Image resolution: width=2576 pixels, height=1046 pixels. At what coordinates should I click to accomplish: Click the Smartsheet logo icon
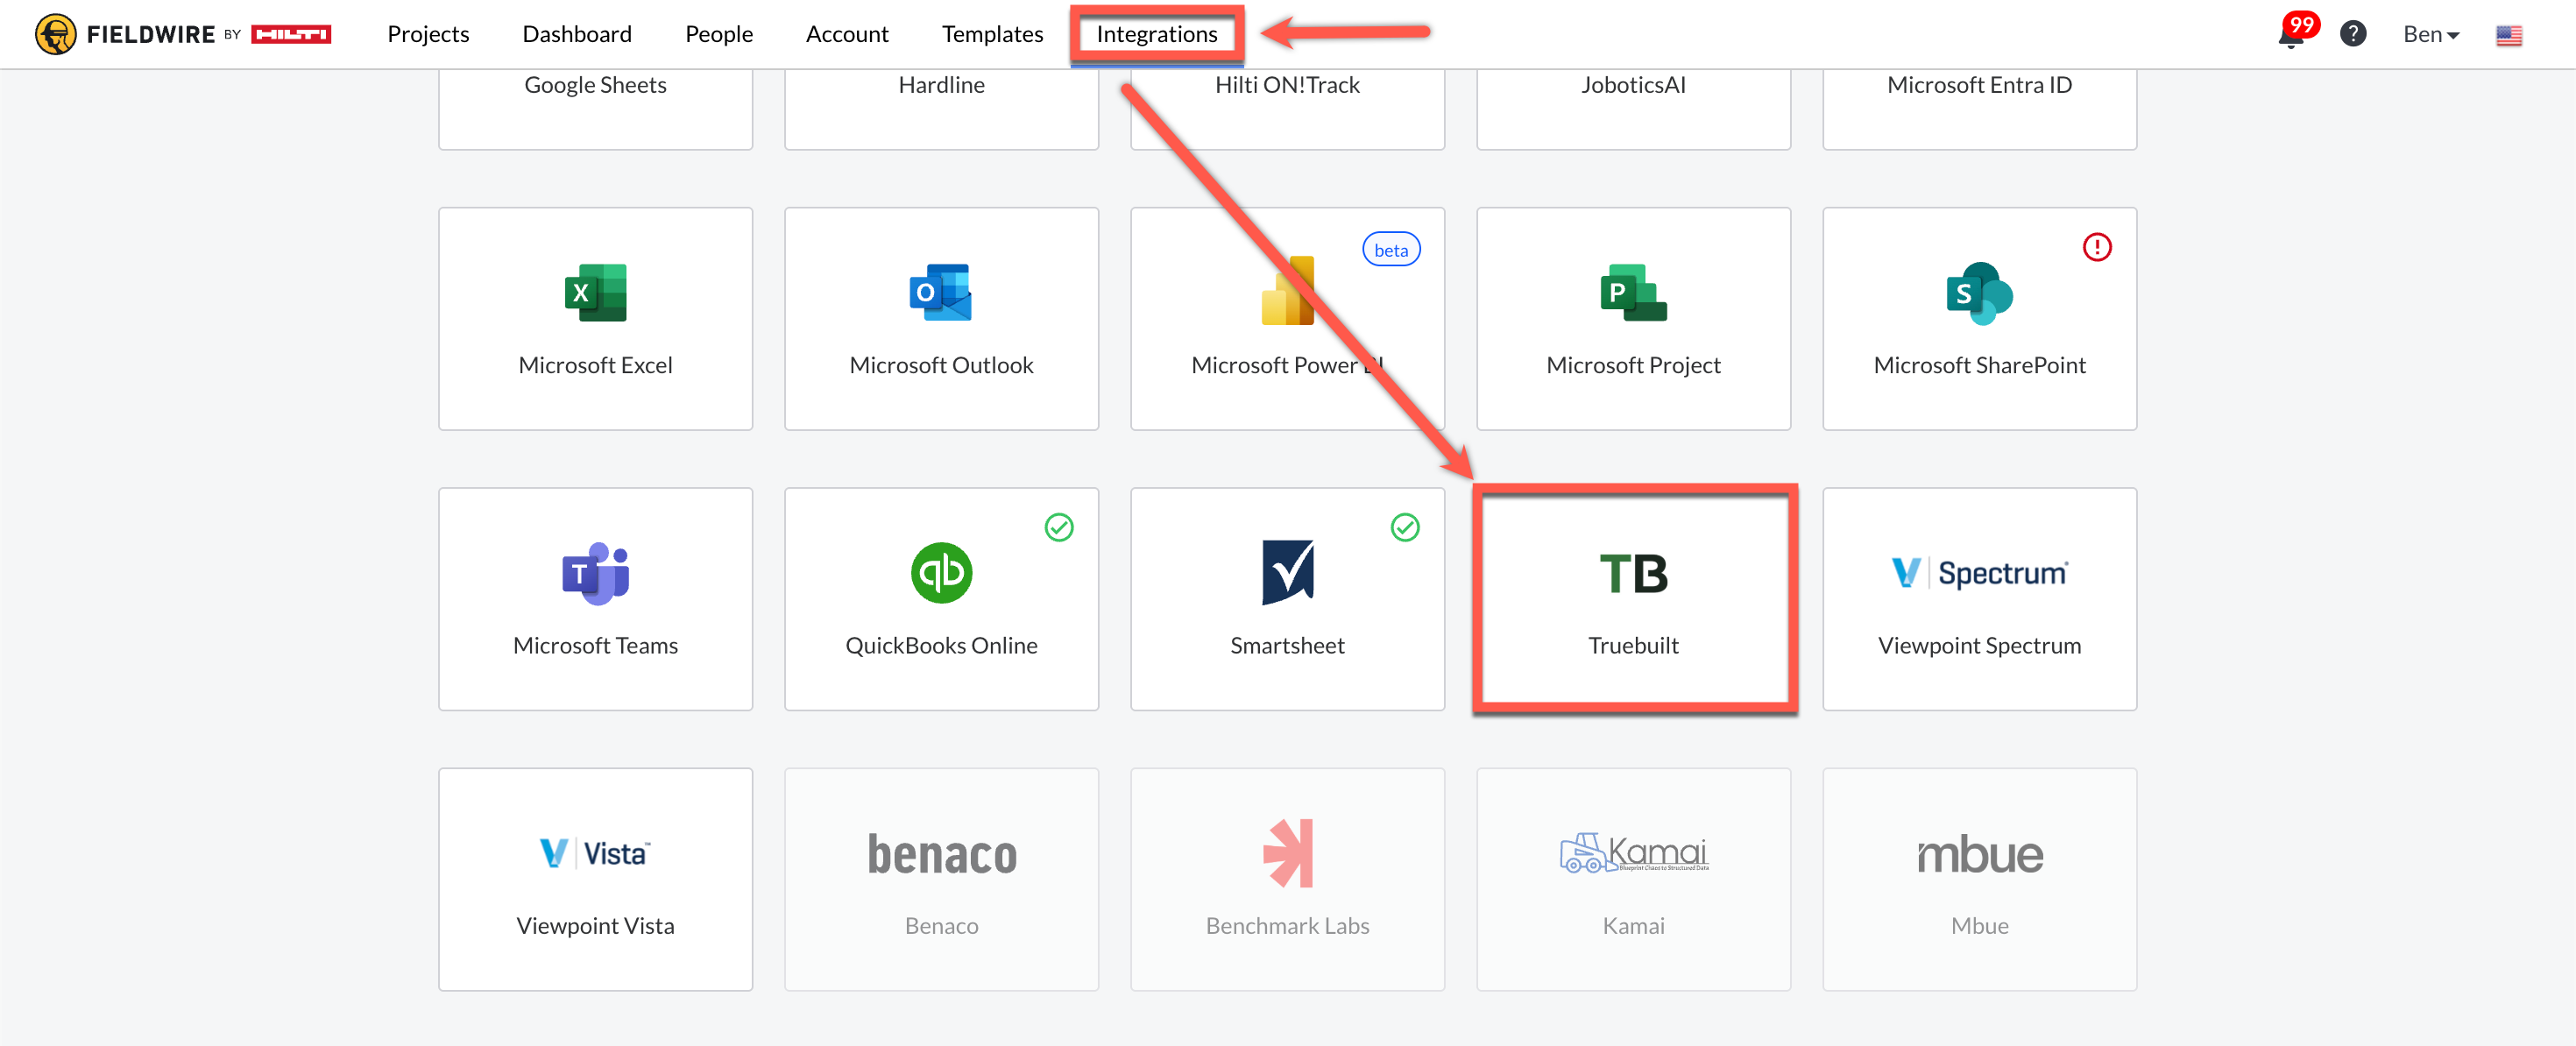(x=1286, y=573)
